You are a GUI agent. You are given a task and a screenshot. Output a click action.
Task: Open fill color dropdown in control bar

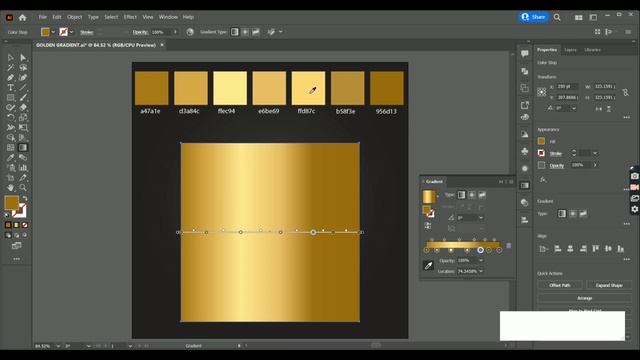53,32
